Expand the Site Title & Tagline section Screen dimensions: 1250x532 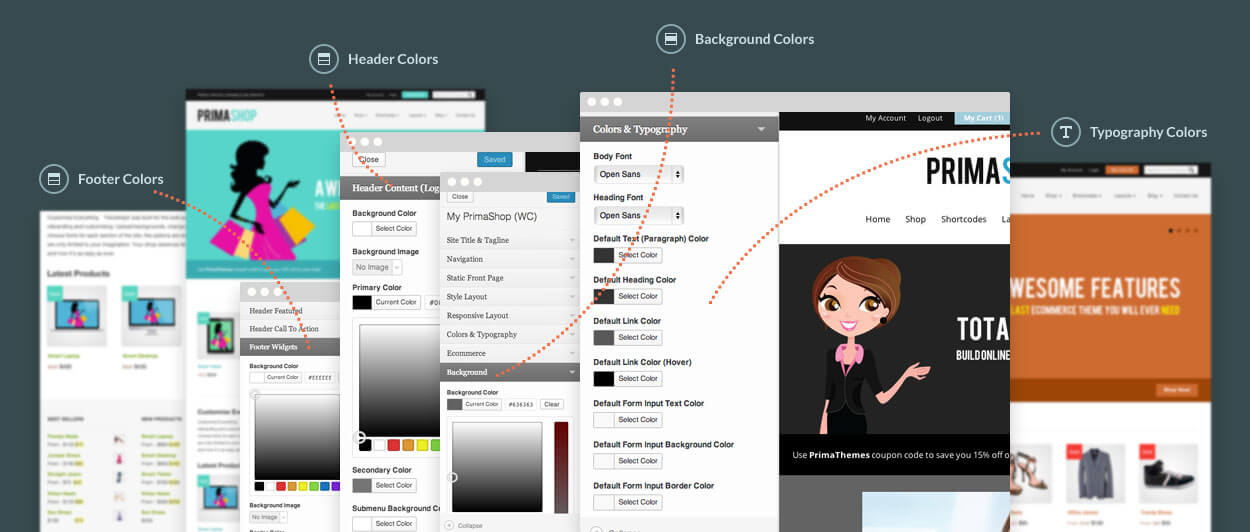click(x=510, y=240)
